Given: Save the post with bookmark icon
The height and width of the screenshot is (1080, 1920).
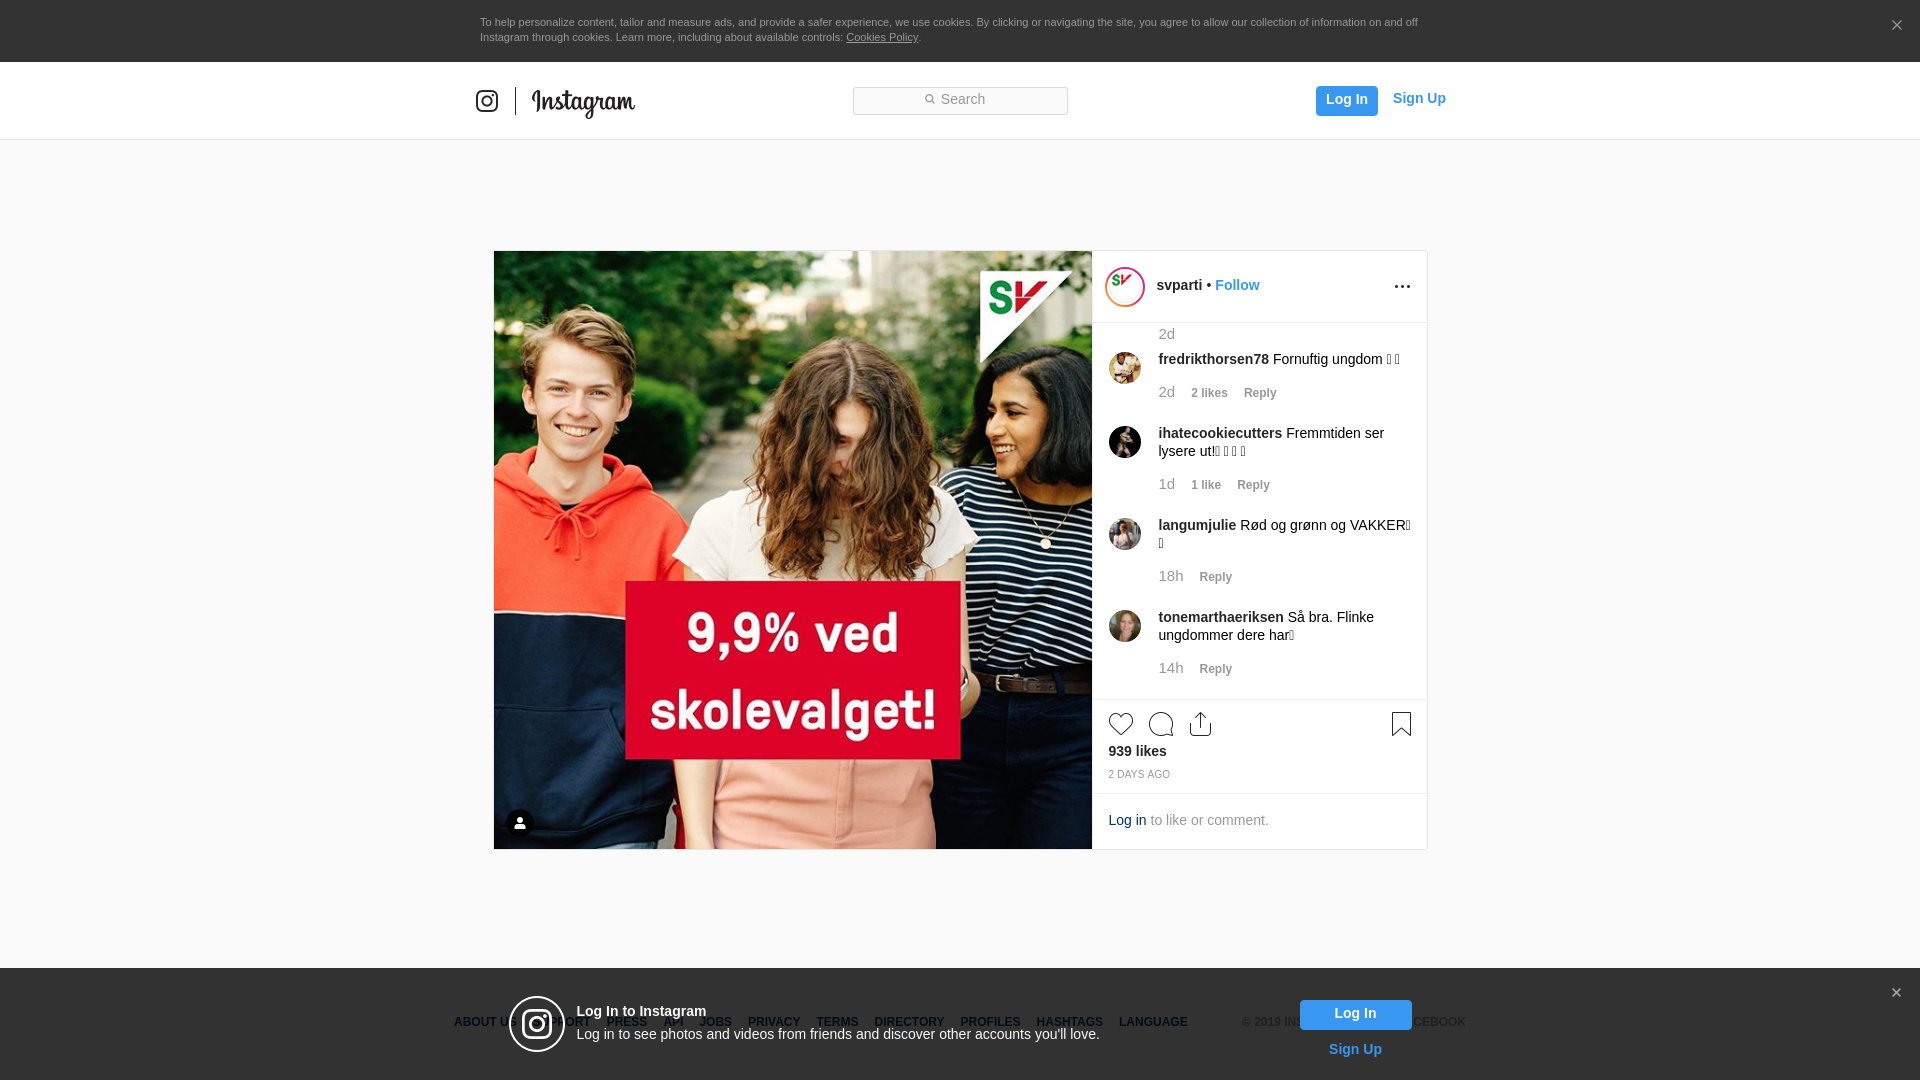Looking at the screenshot, I should pos(1401,724).
